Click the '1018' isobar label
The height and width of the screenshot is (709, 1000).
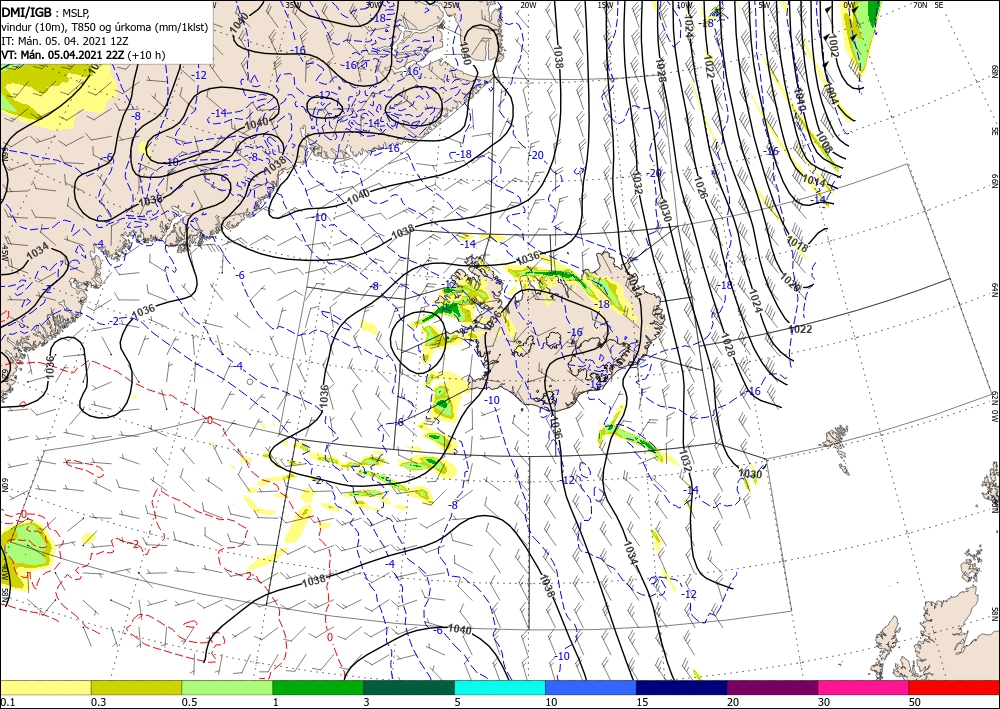pos(797,244)
